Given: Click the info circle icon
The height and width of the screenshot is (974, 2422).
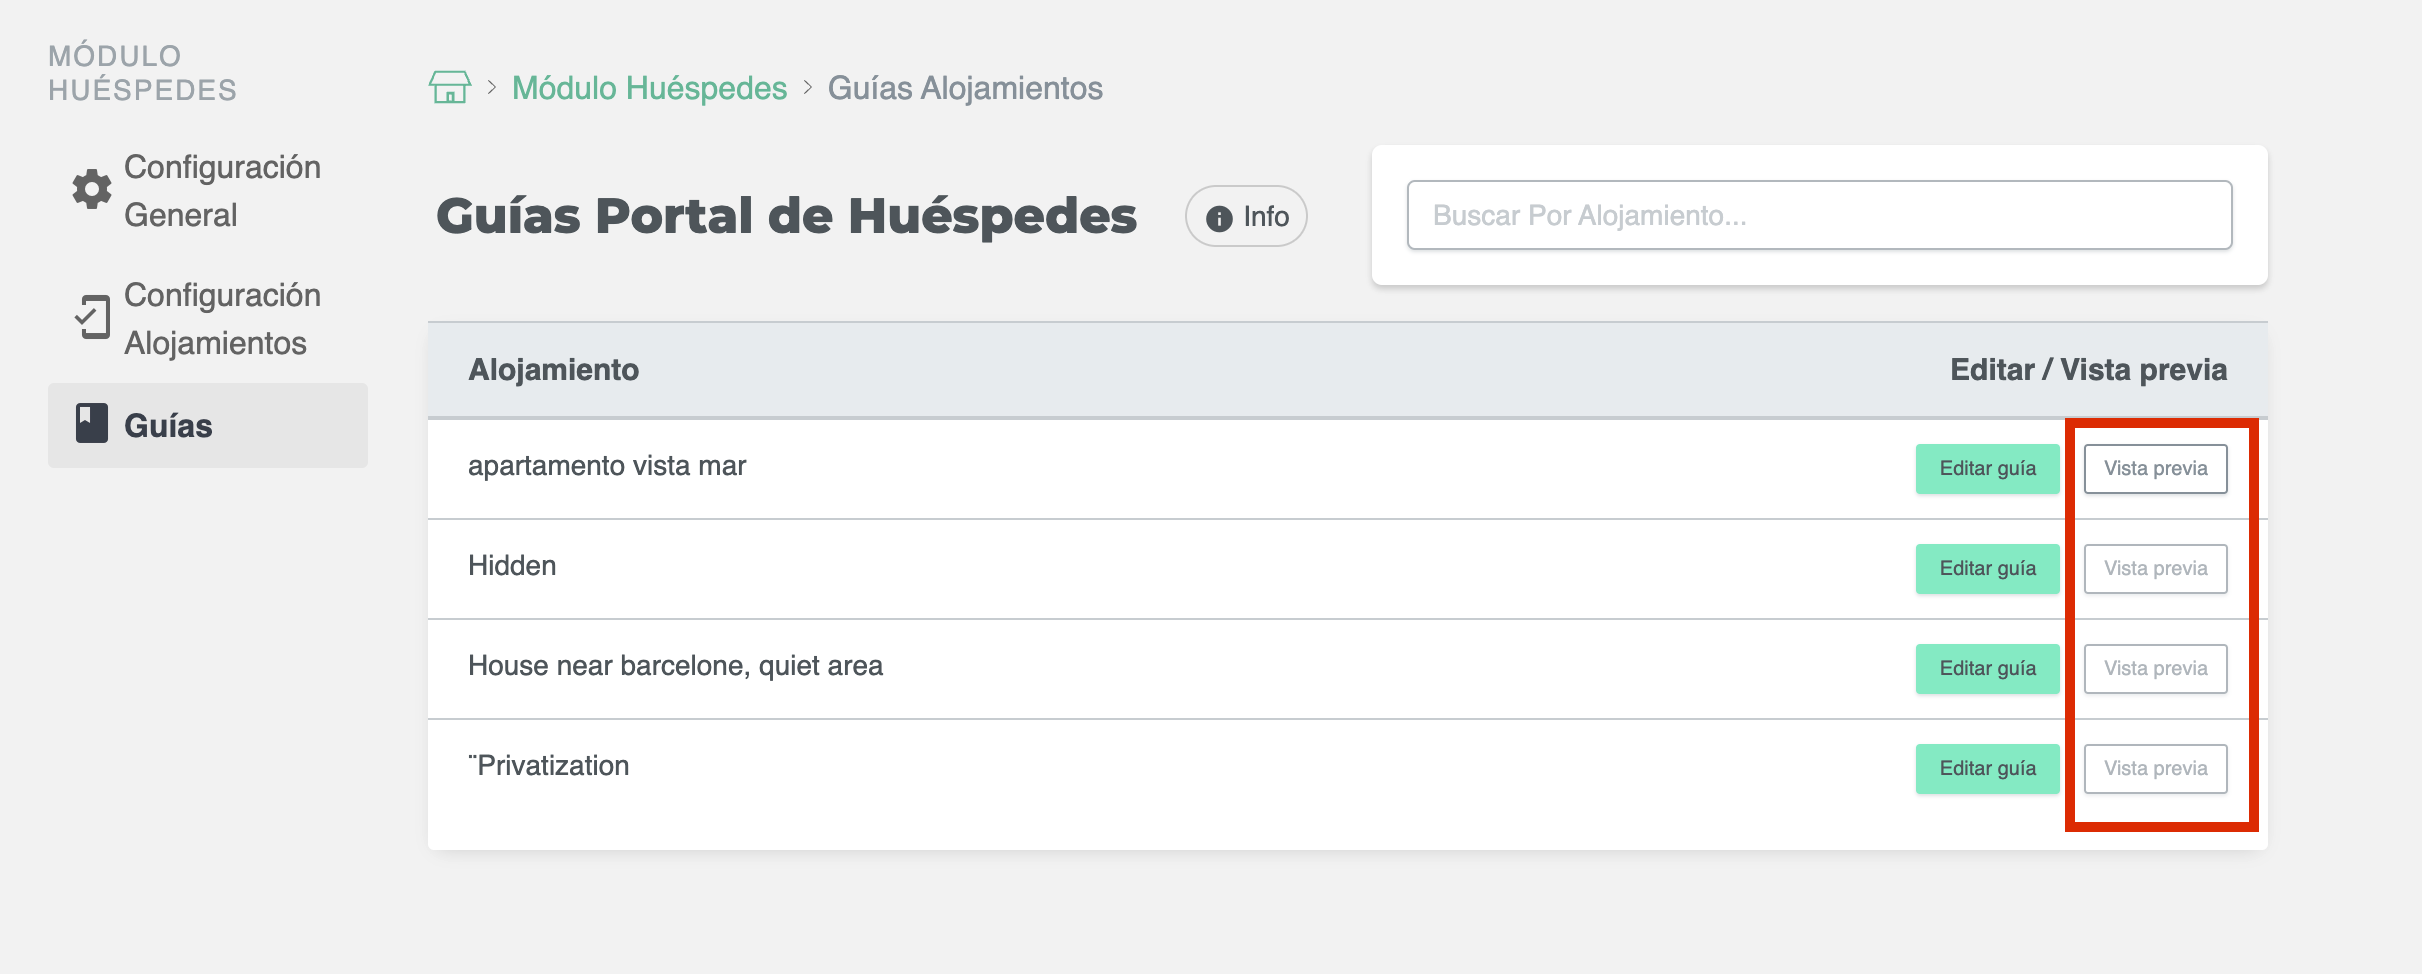Looking at the screenshot, I should (x=1219, y=218).
